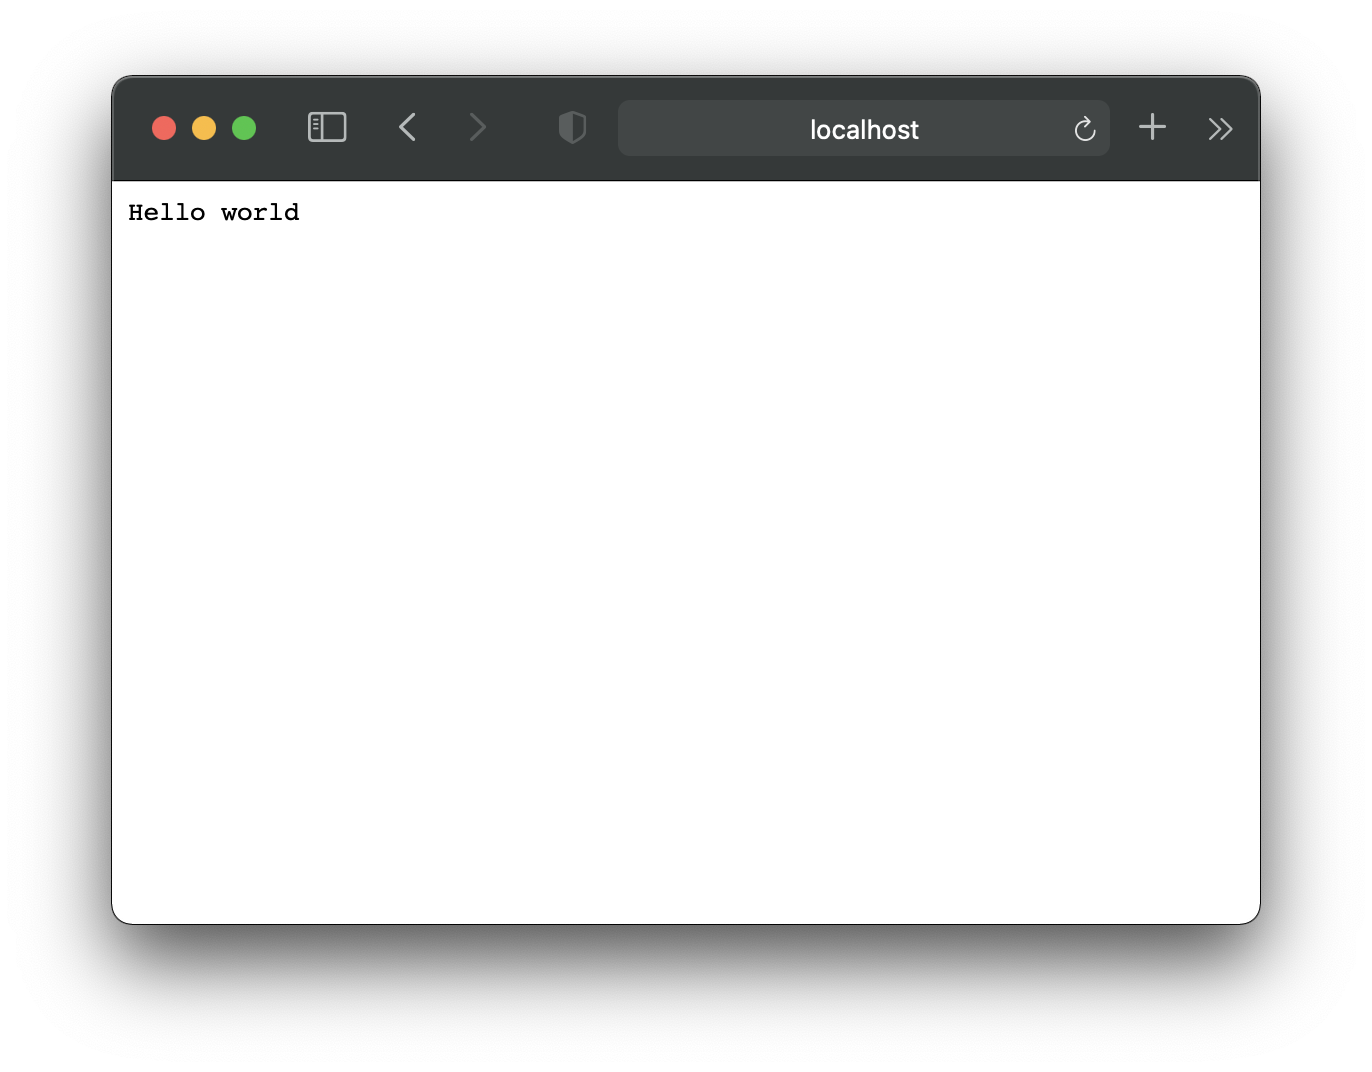The height and width of the screenshot is (1072, 1372).
Task: Click the back navigation arrow
Action: coord(407,128)
